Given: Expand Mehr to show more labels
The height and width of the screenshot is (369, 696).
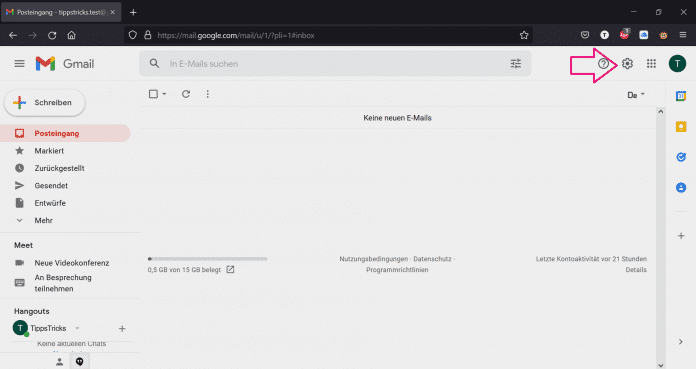Looking at the screenshot, I should [44, 220].
